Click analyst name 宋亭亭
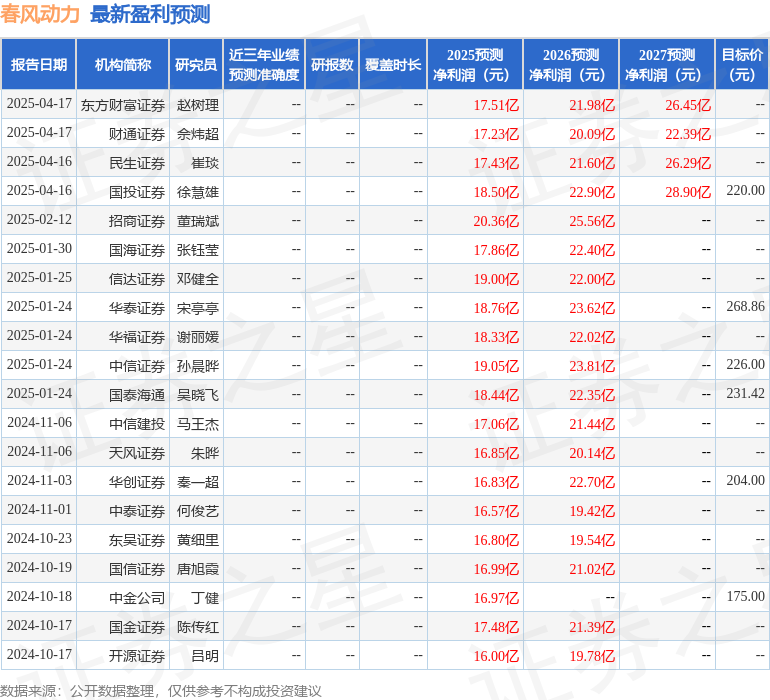This screenshot has height=700, width=770. (198, 307)
